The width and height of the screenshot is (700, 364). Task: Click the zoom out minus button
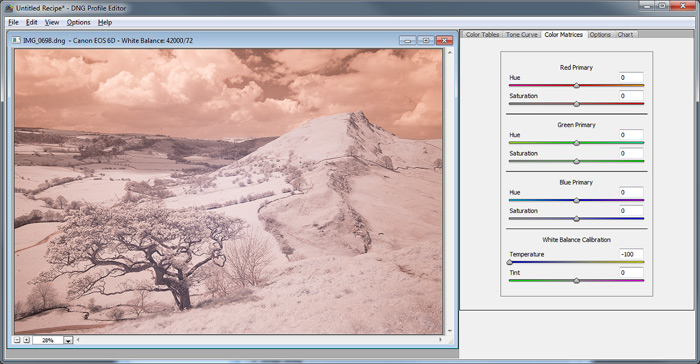coord(17,340)
